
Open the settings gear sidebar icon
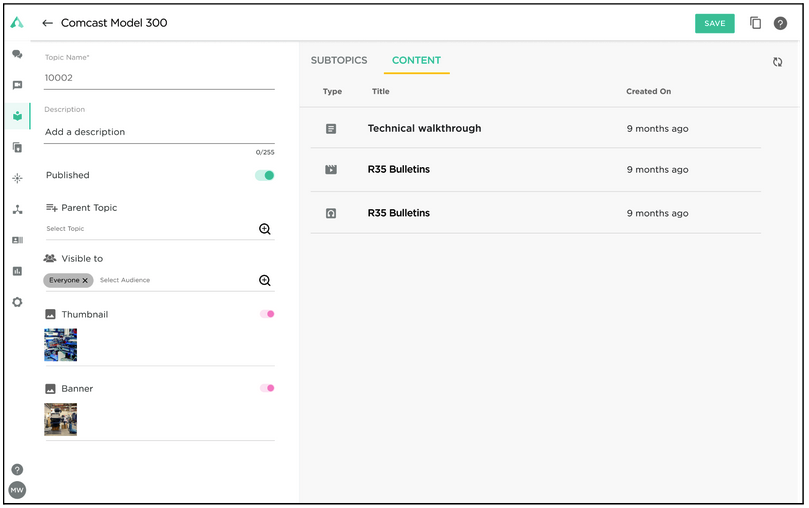click(18, 302)
